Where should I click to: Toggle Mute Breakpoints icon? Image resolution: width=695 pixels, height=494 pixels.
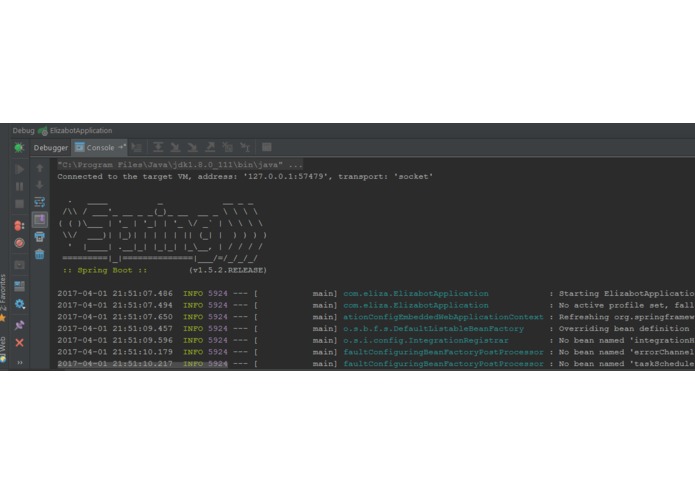tap(20, 243)
